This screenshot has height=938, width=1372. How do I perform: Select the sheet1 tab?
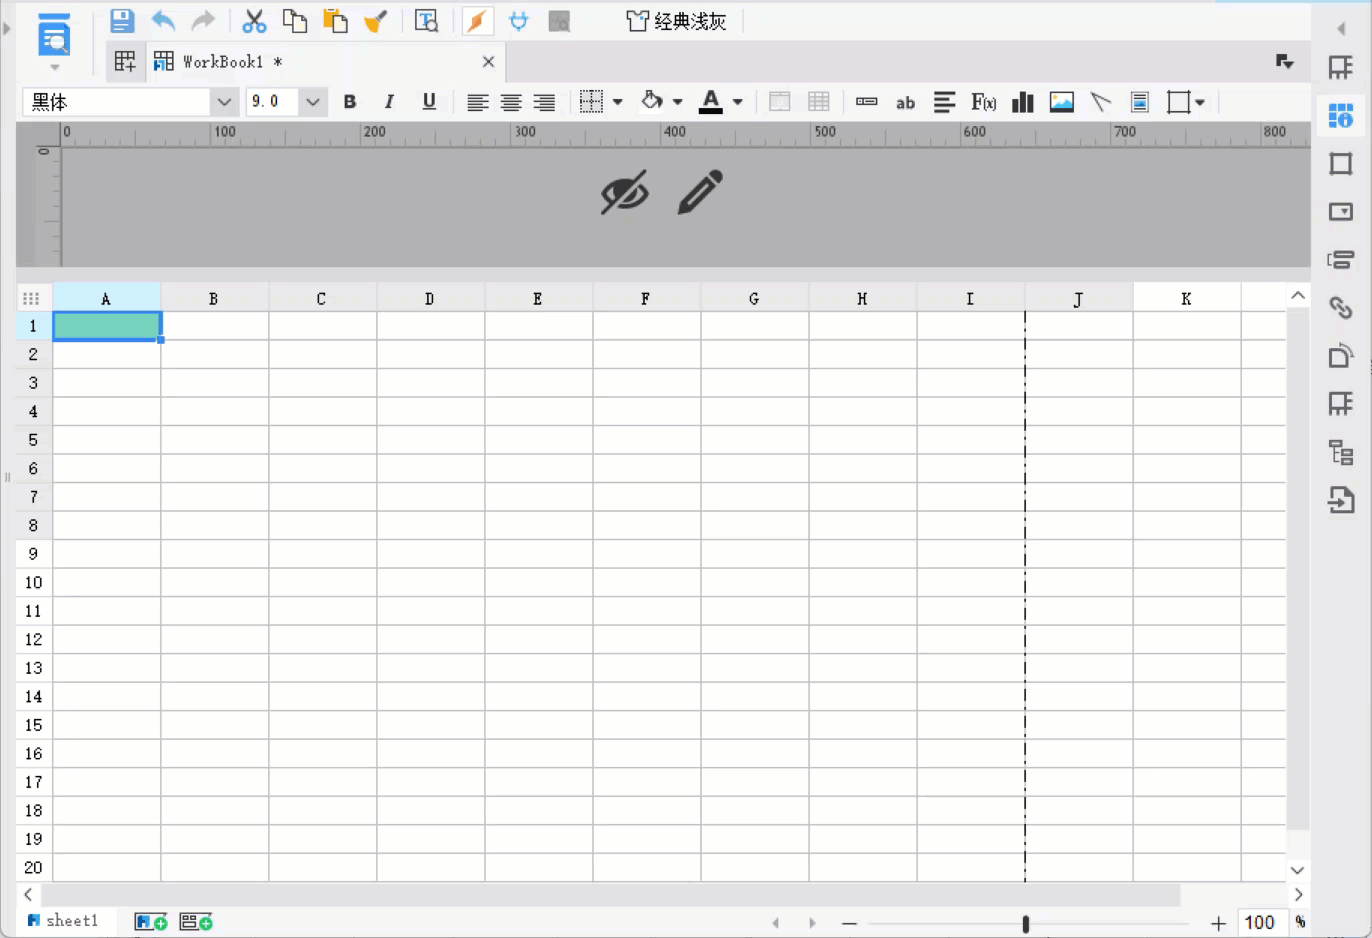[x=63, y=921]
